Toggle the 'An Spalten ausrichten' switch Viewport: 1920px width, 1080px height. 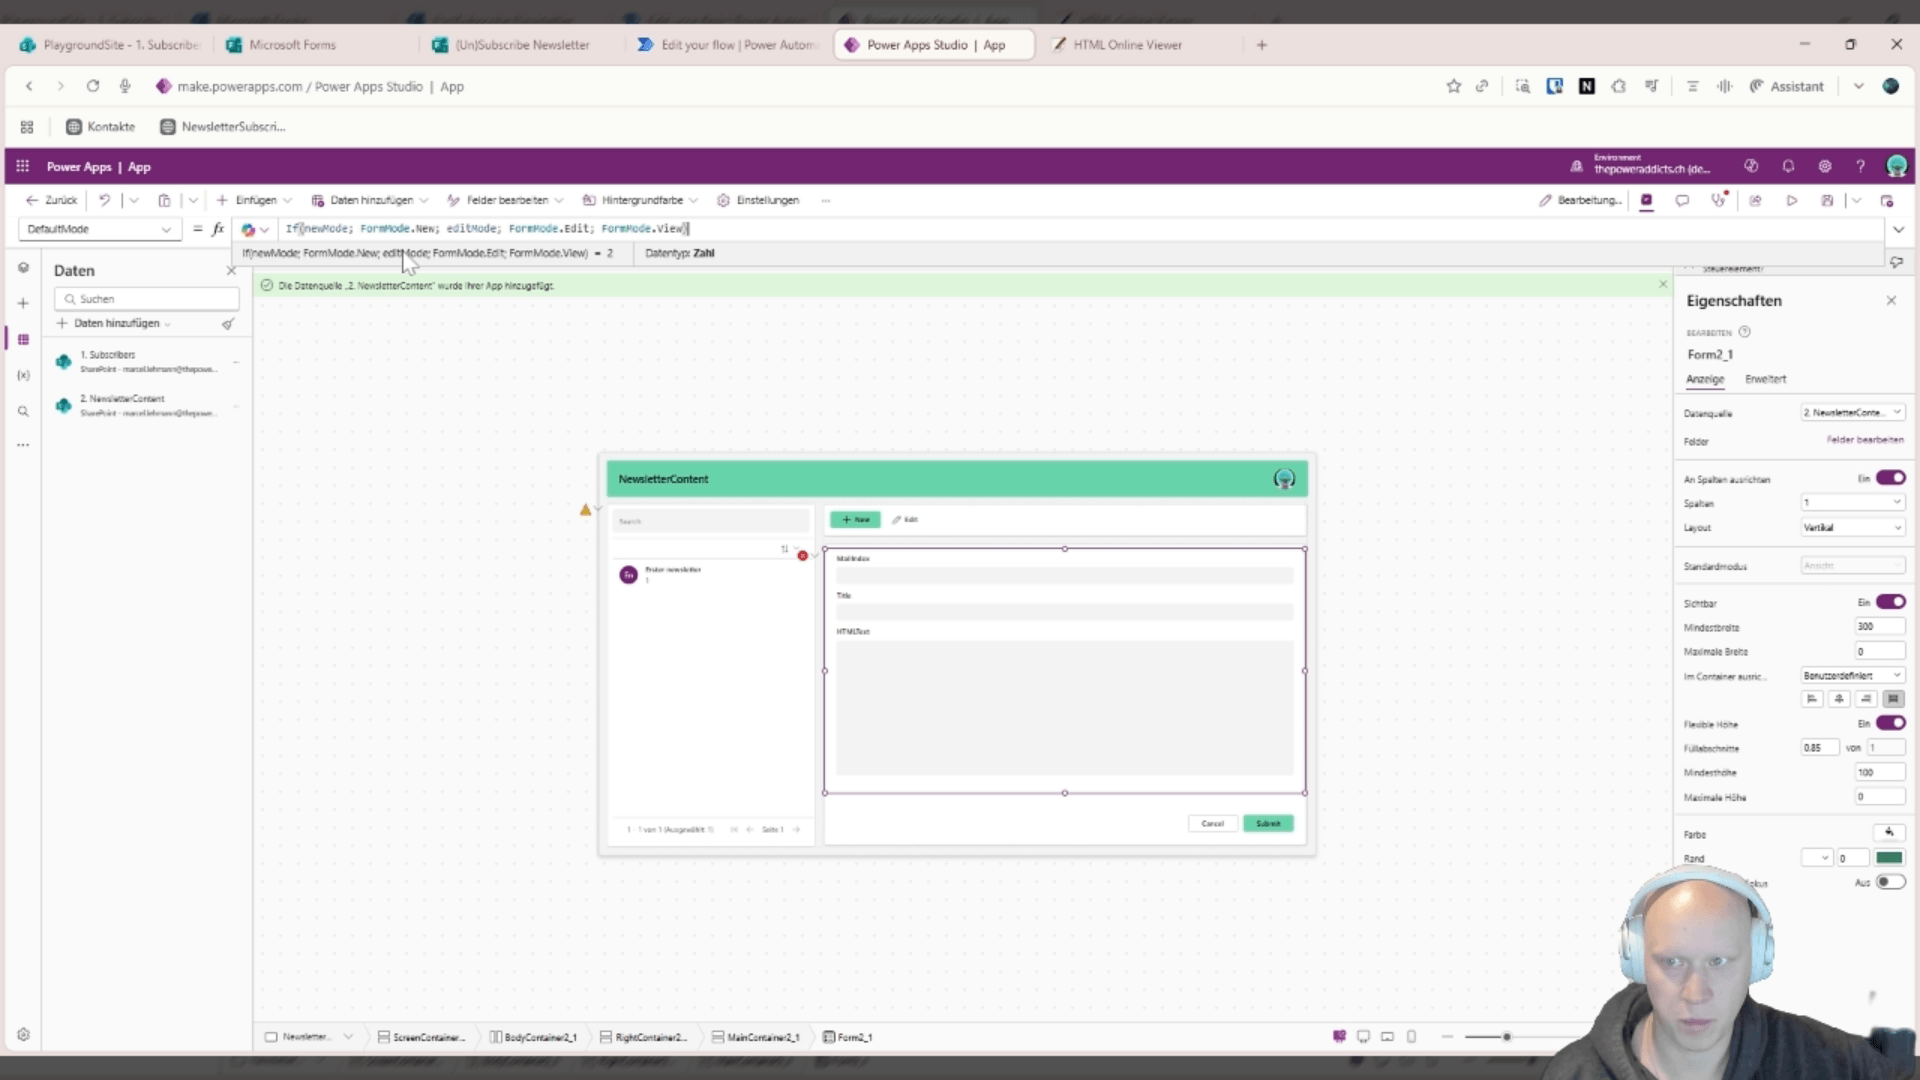(1890, 478)
